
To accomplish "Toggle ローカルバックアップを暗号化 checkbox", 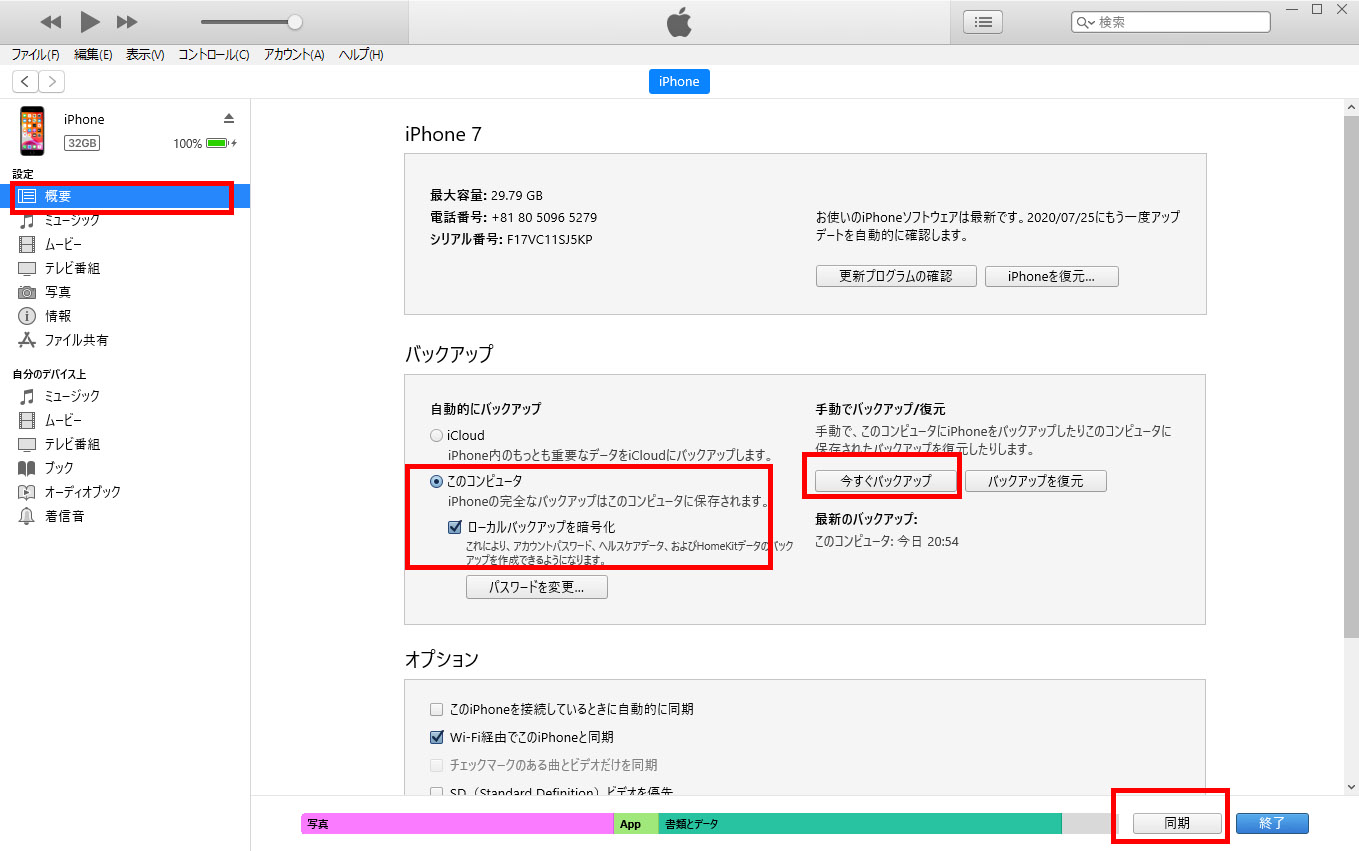I will (x=455, y=527).
